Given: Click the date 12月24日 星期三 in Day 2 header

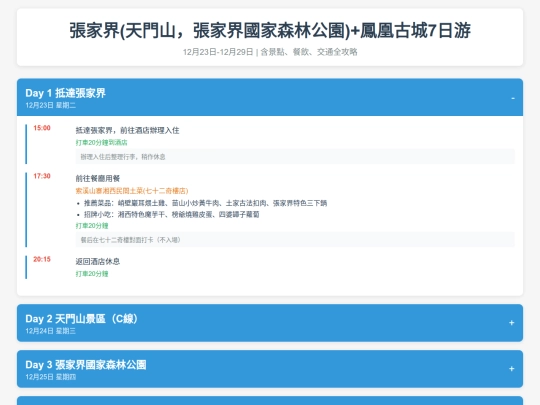Looking at the screenshot, I should pos(51,331).
